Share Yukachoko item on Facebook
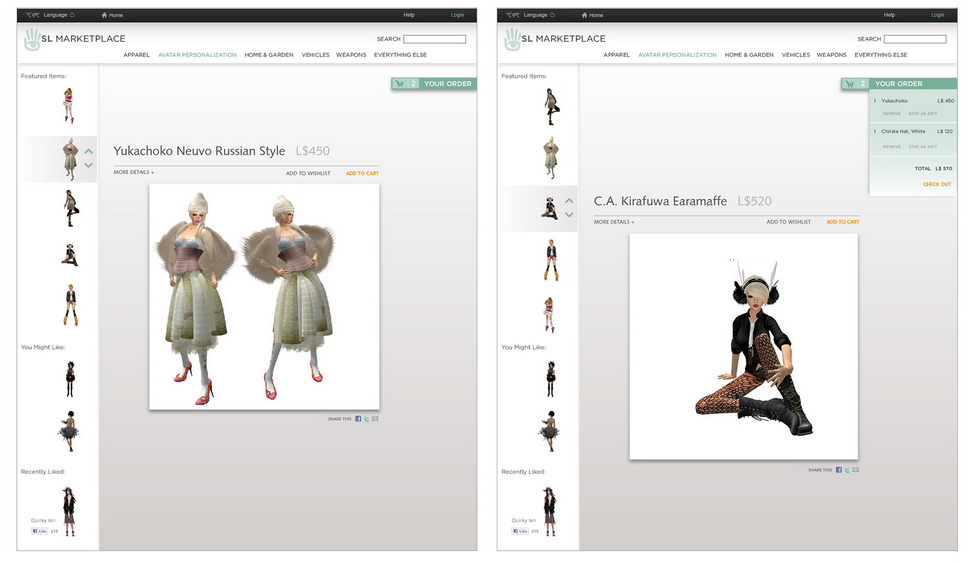This screenshot has width=975, height=564. point(358,419)
